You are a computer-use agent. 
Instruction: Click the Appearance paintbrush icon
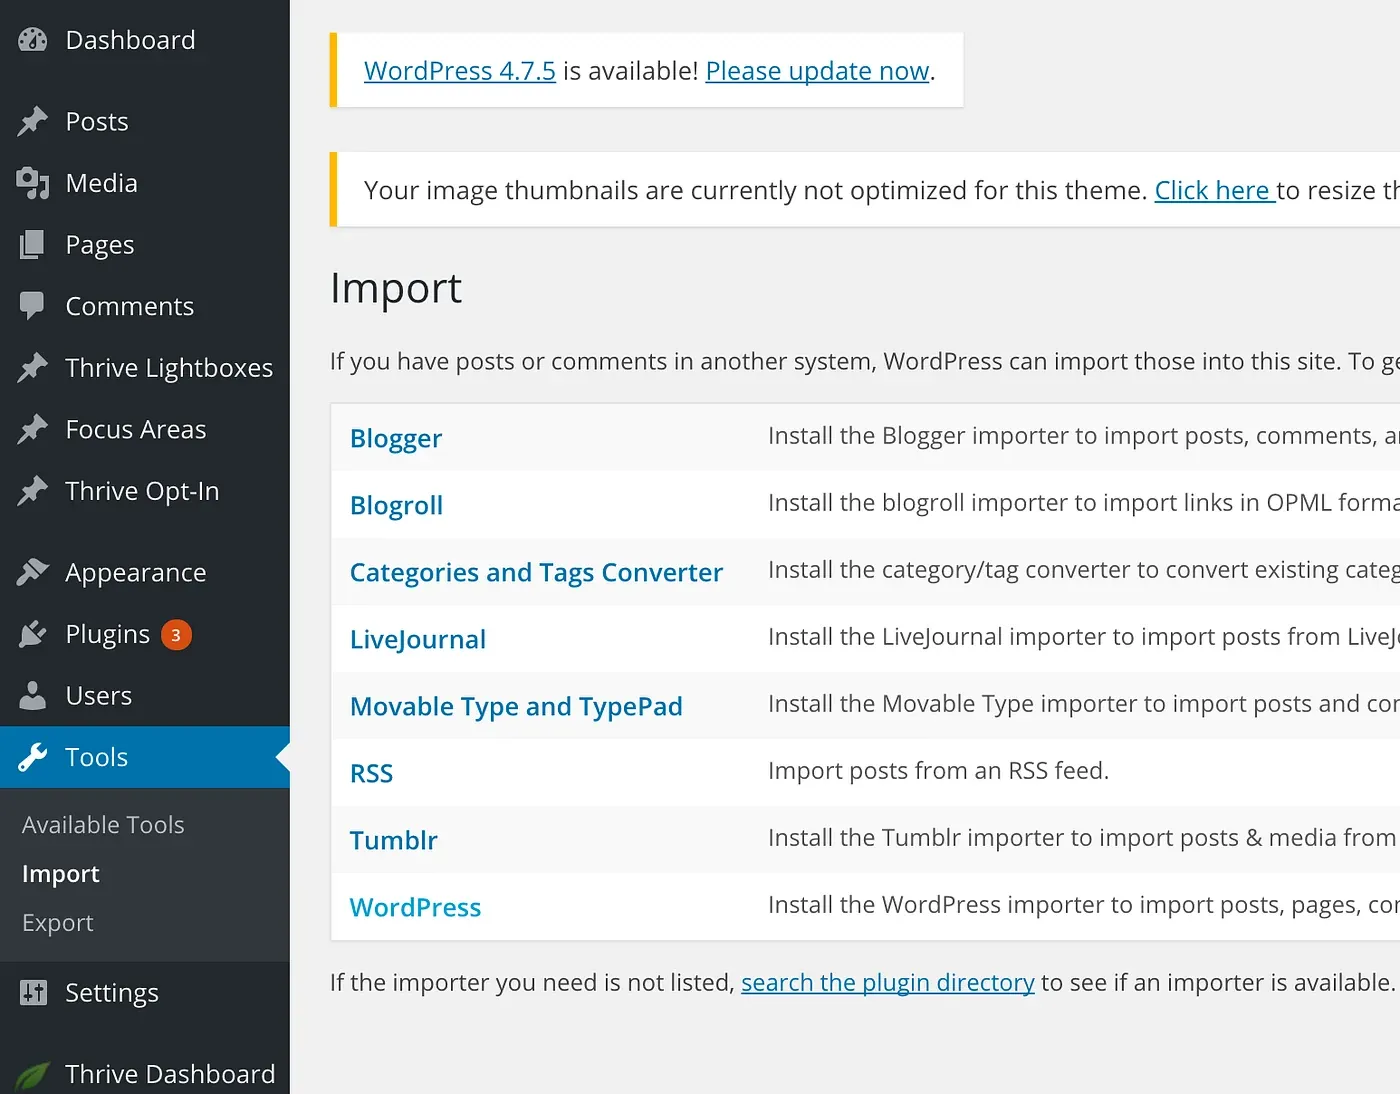click(33, 572)
